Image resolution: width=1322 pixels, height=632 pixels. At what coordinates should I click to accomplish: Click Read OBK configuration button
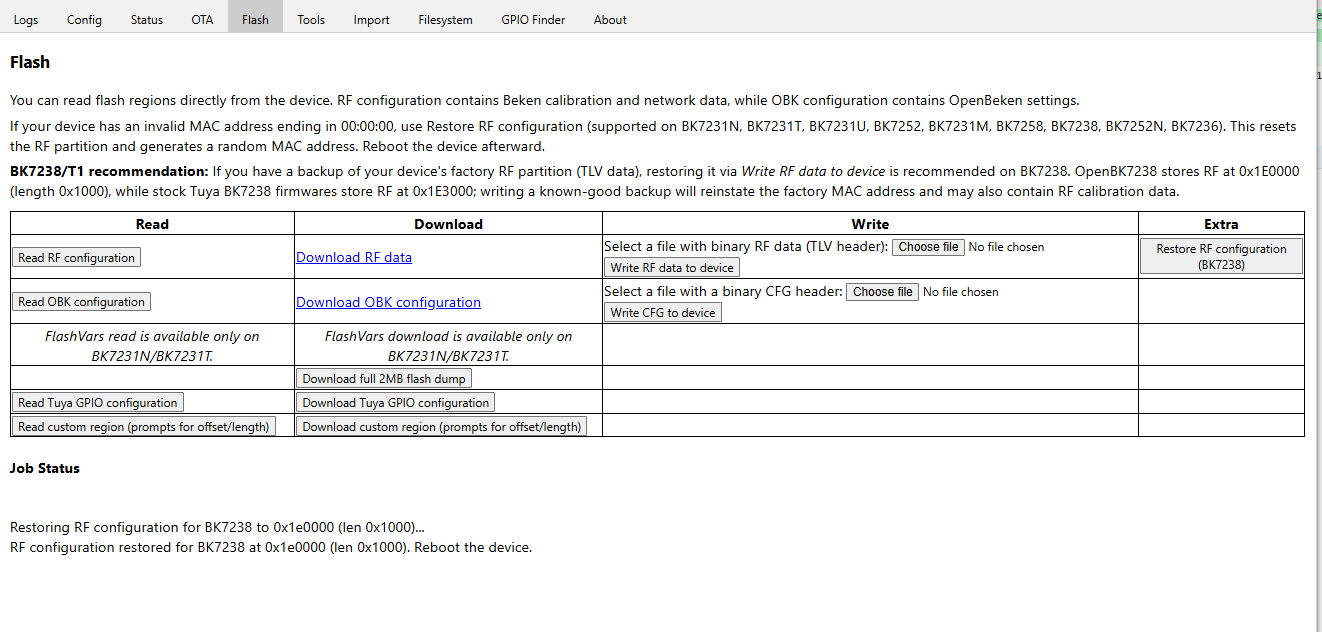pos(82,301)
